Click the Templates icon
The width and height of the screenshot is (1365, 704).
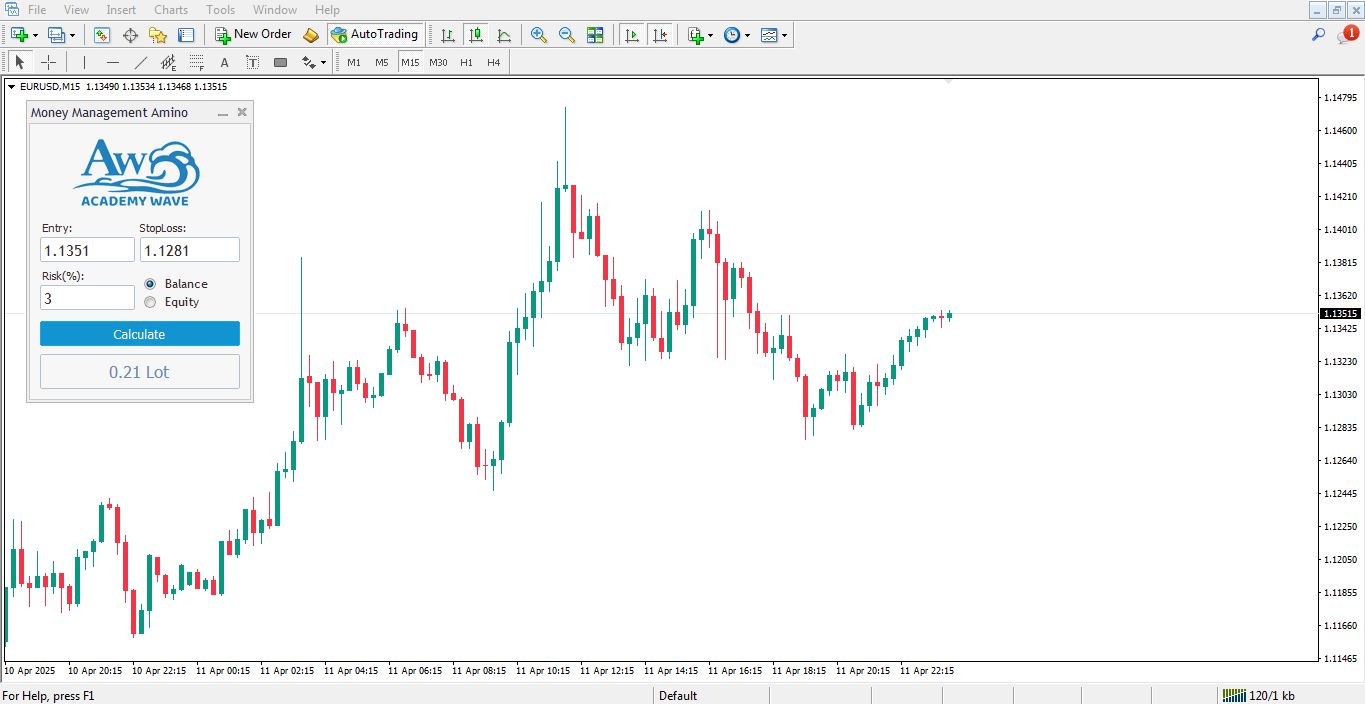point(769,35)
